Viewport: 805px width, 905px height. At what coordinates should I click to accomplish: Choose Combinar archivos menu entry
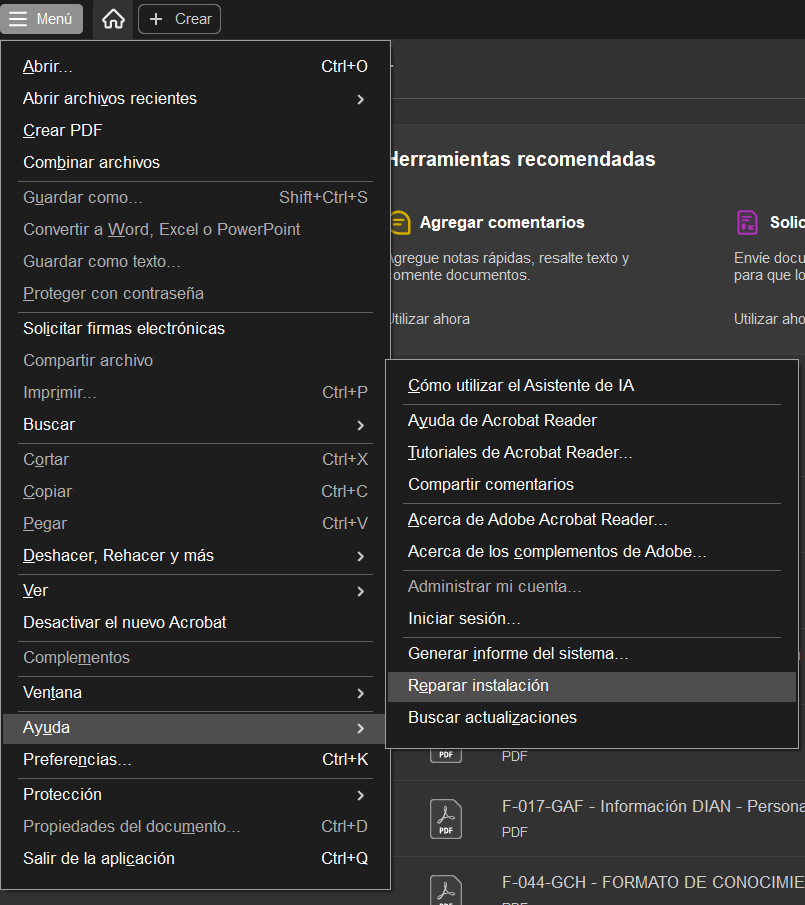tap(195, 163)
